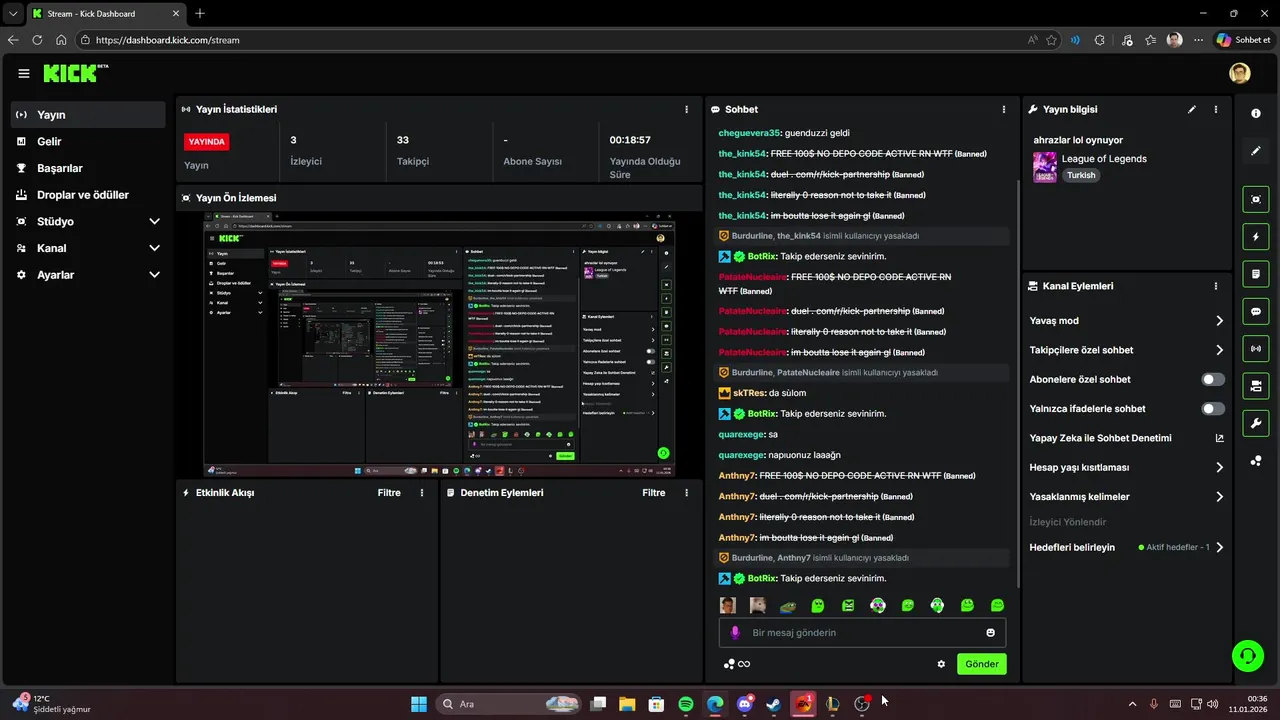Open Yapay Zeka ile Sohbet Denetimi external link icon
The image size is (1280, 720).
tap(1219, 438)
